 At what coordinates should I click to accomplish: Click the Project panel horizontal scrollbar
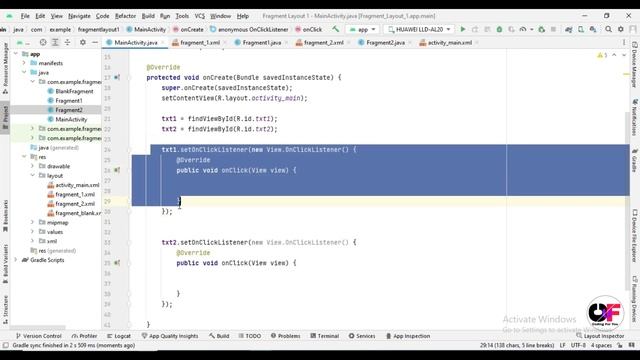tap(38, 327)
